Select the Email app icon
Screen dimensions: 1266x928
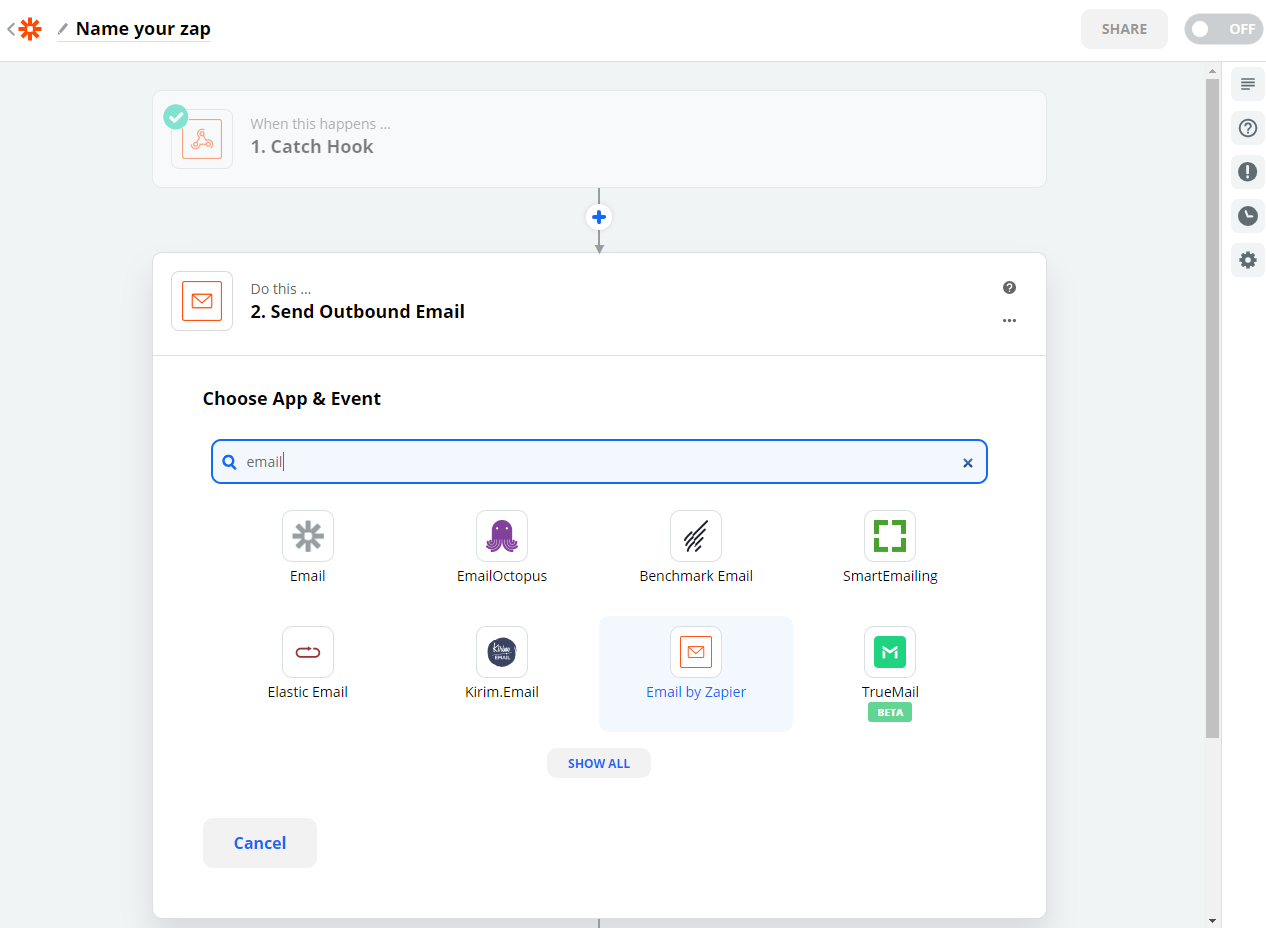coord(308,536)
